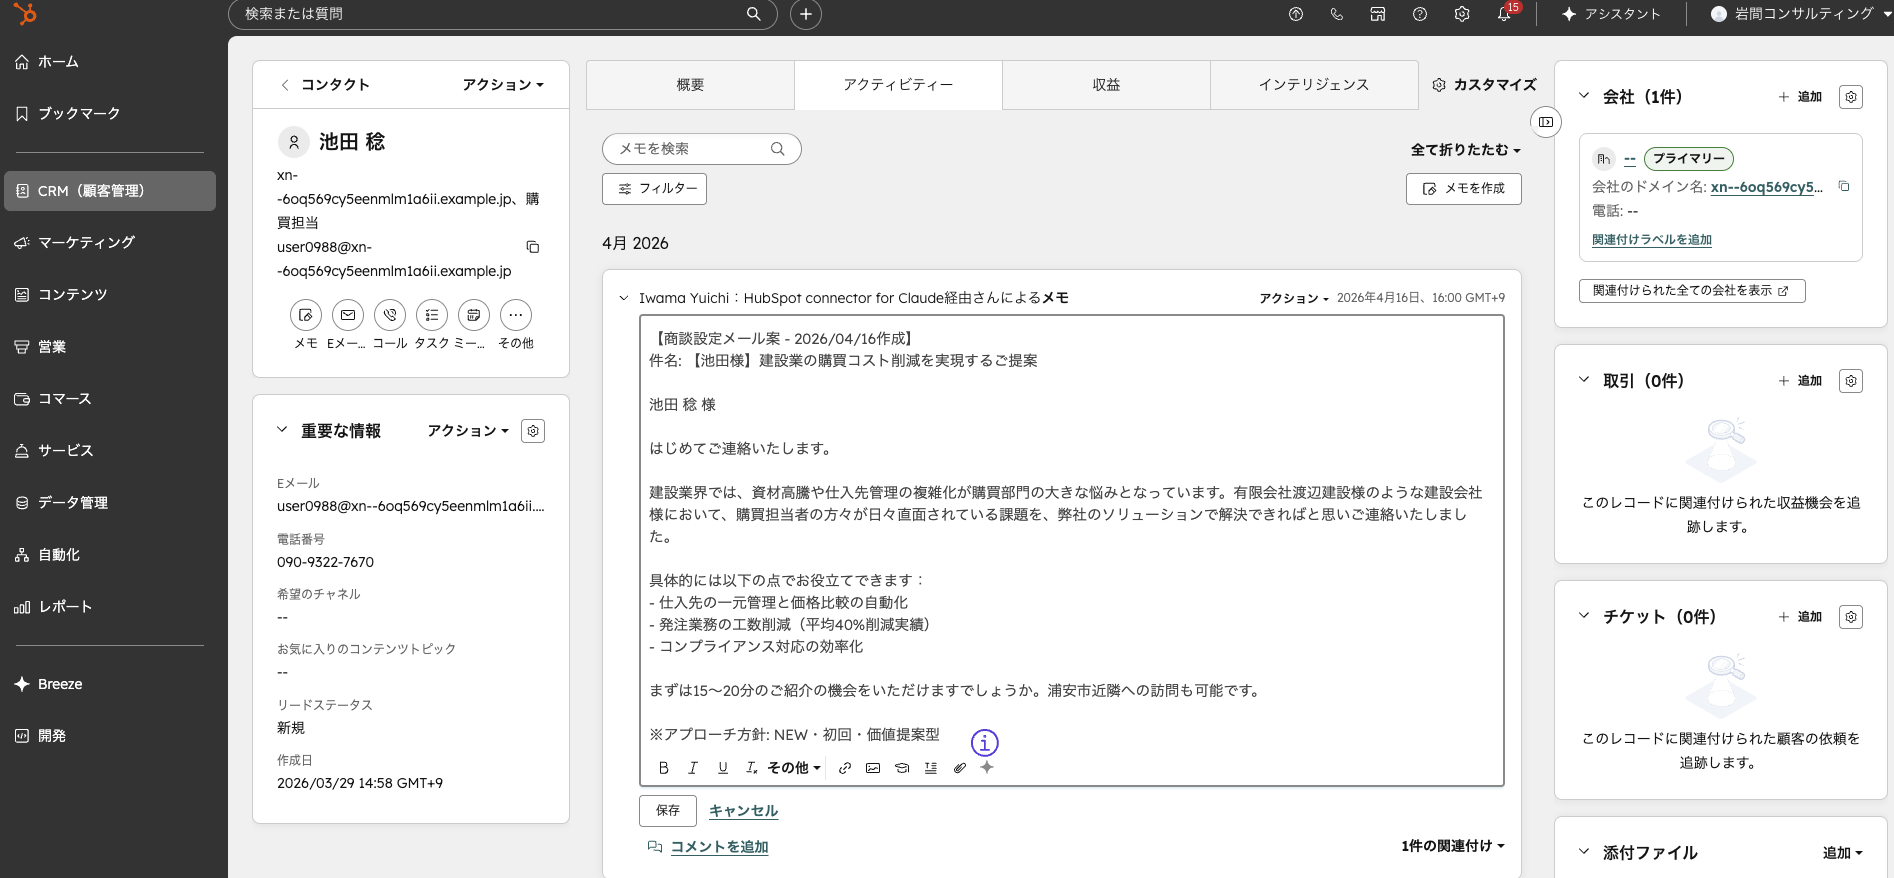This screenshot has width=1894, height=878.
Task: Click the 保存 button to save memo
Action: tap(667, 810)
